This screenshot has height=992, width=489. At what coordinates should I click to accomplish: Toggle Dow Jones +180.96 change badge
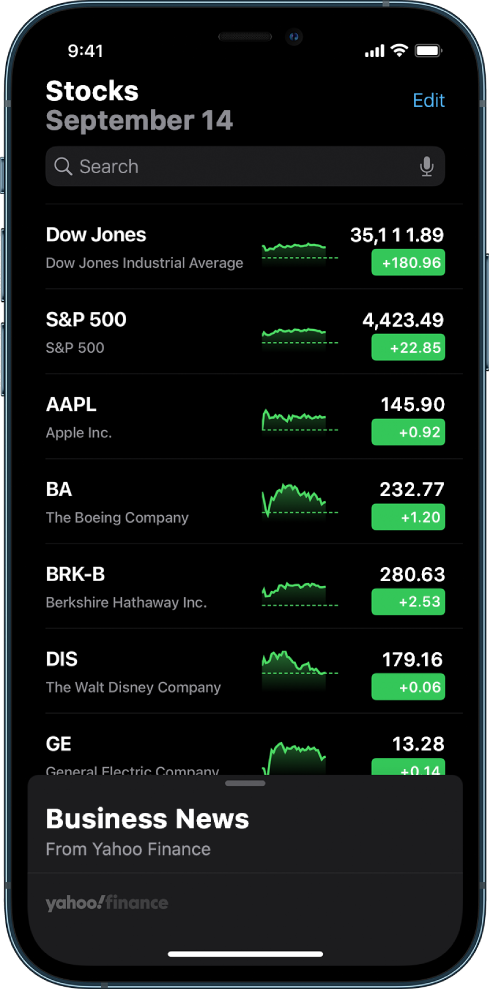408,262
